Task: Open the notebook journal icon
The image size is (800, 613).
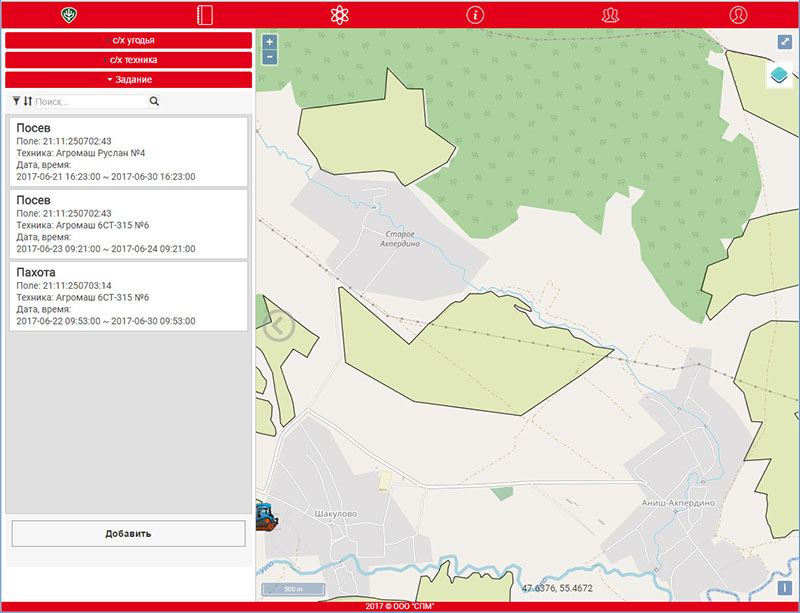Action: coord(205,15)
